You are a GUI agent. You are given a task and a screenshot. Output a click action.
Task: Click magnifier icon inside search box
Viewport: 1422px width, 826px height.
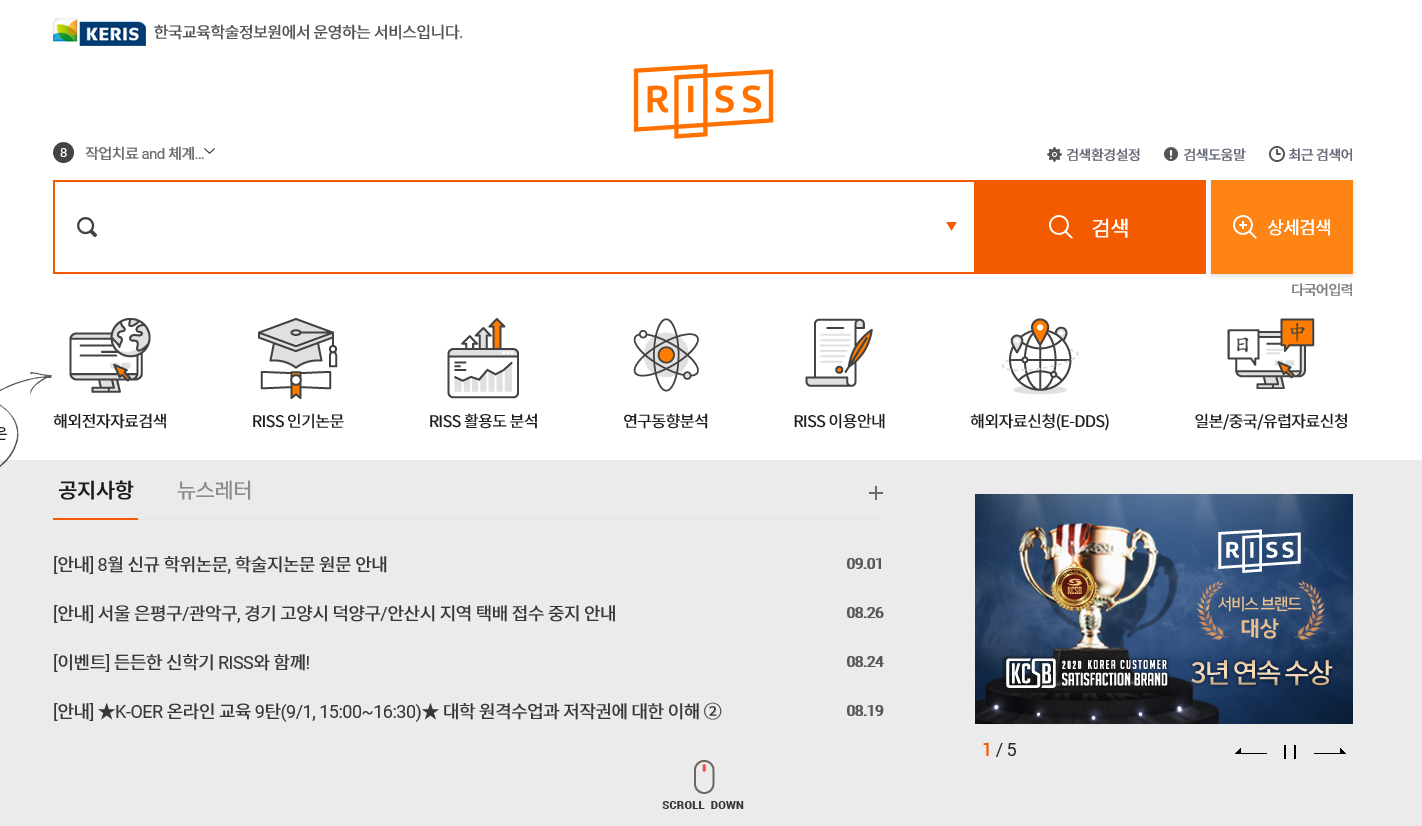pyautogui.click(x=87, y=228)
